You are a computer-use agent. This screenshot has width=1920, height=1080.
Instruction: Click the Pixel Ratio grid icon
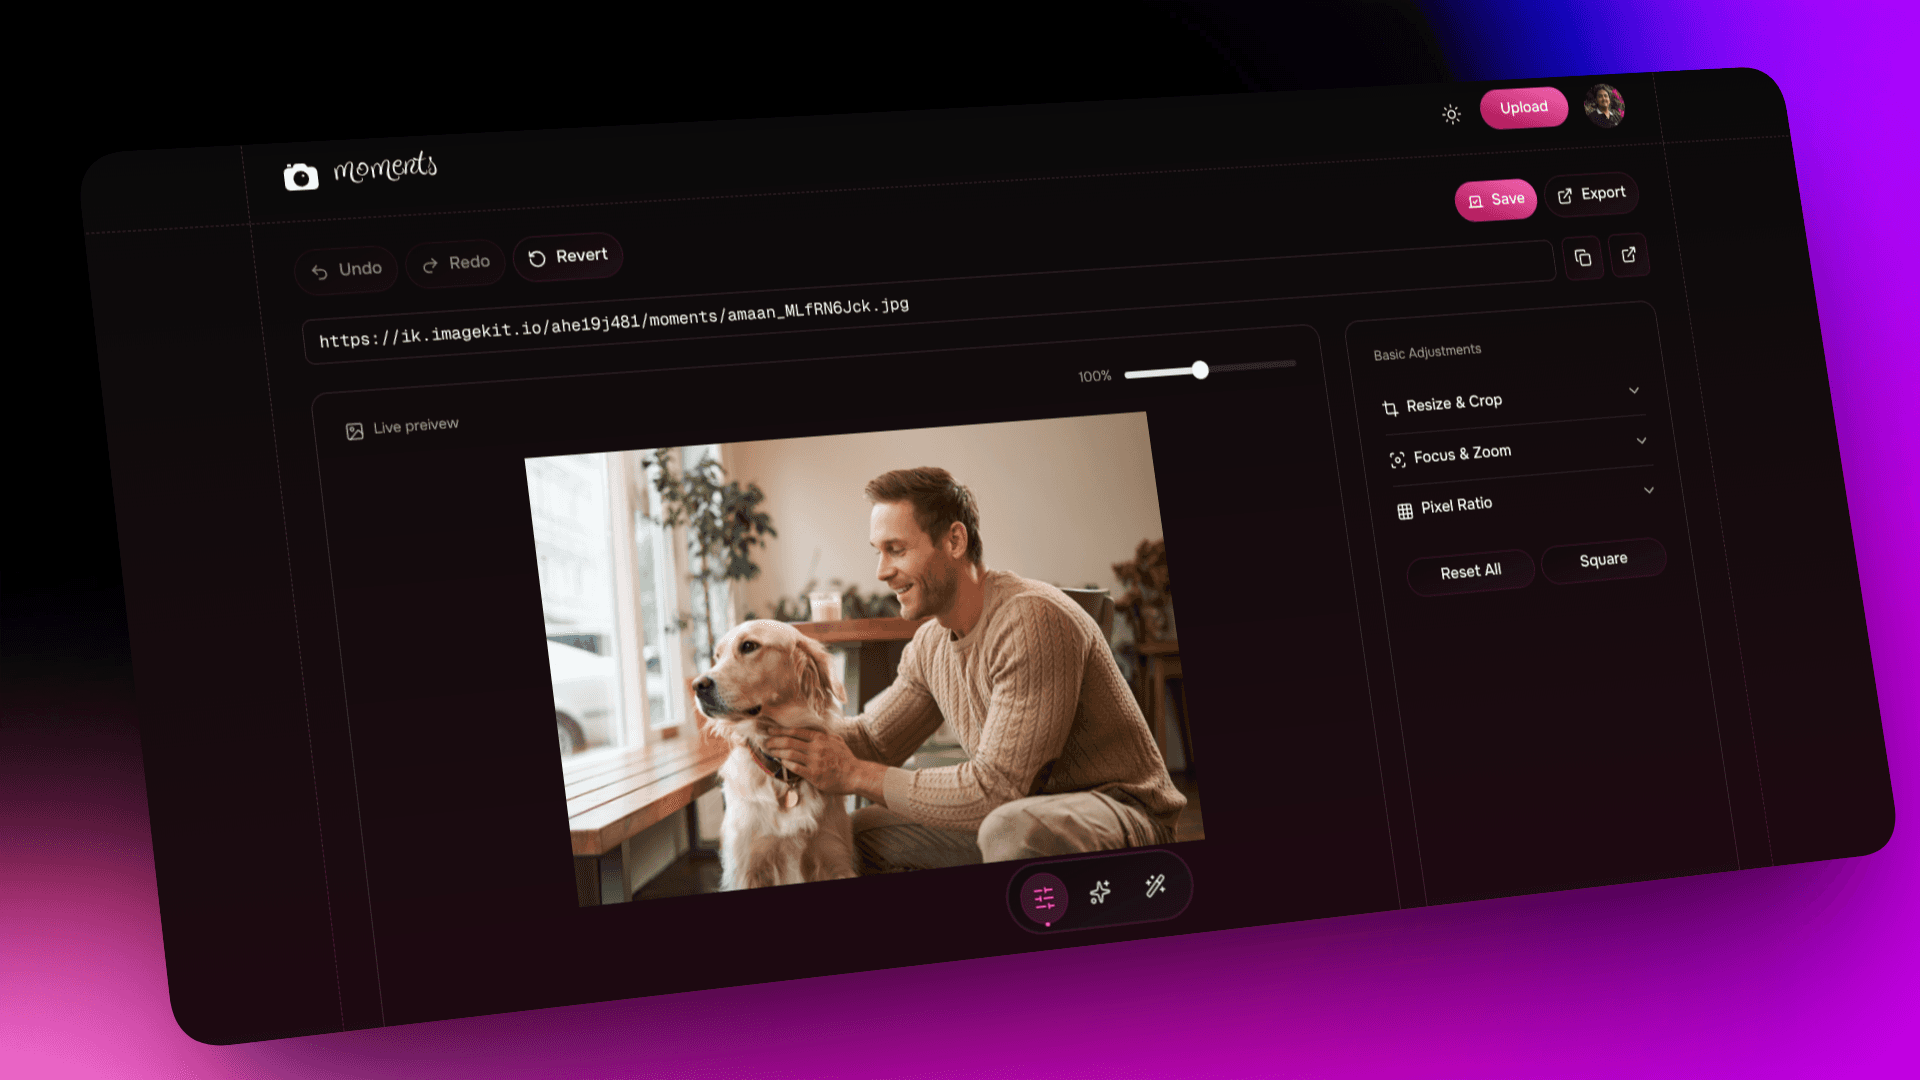tap(1405, 511)
